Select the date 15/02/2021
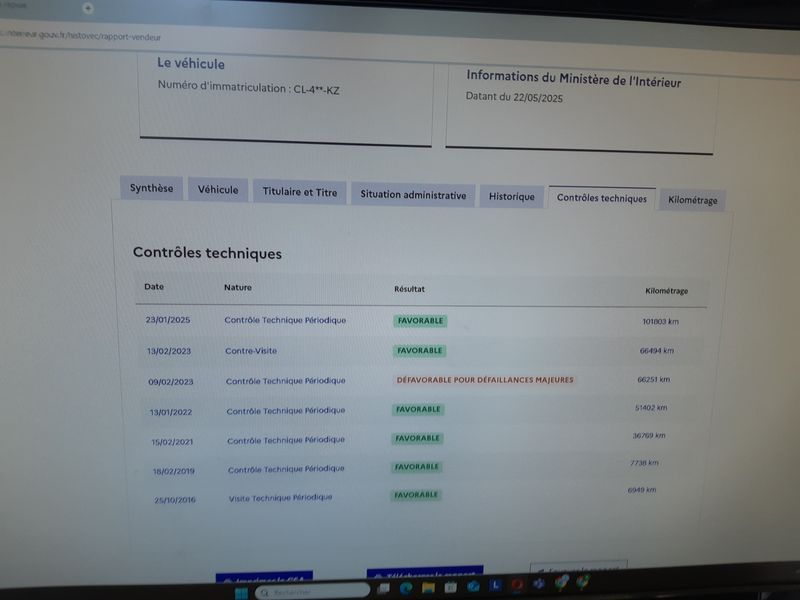Viewport: 800px width, 600px height. point(172,442)
